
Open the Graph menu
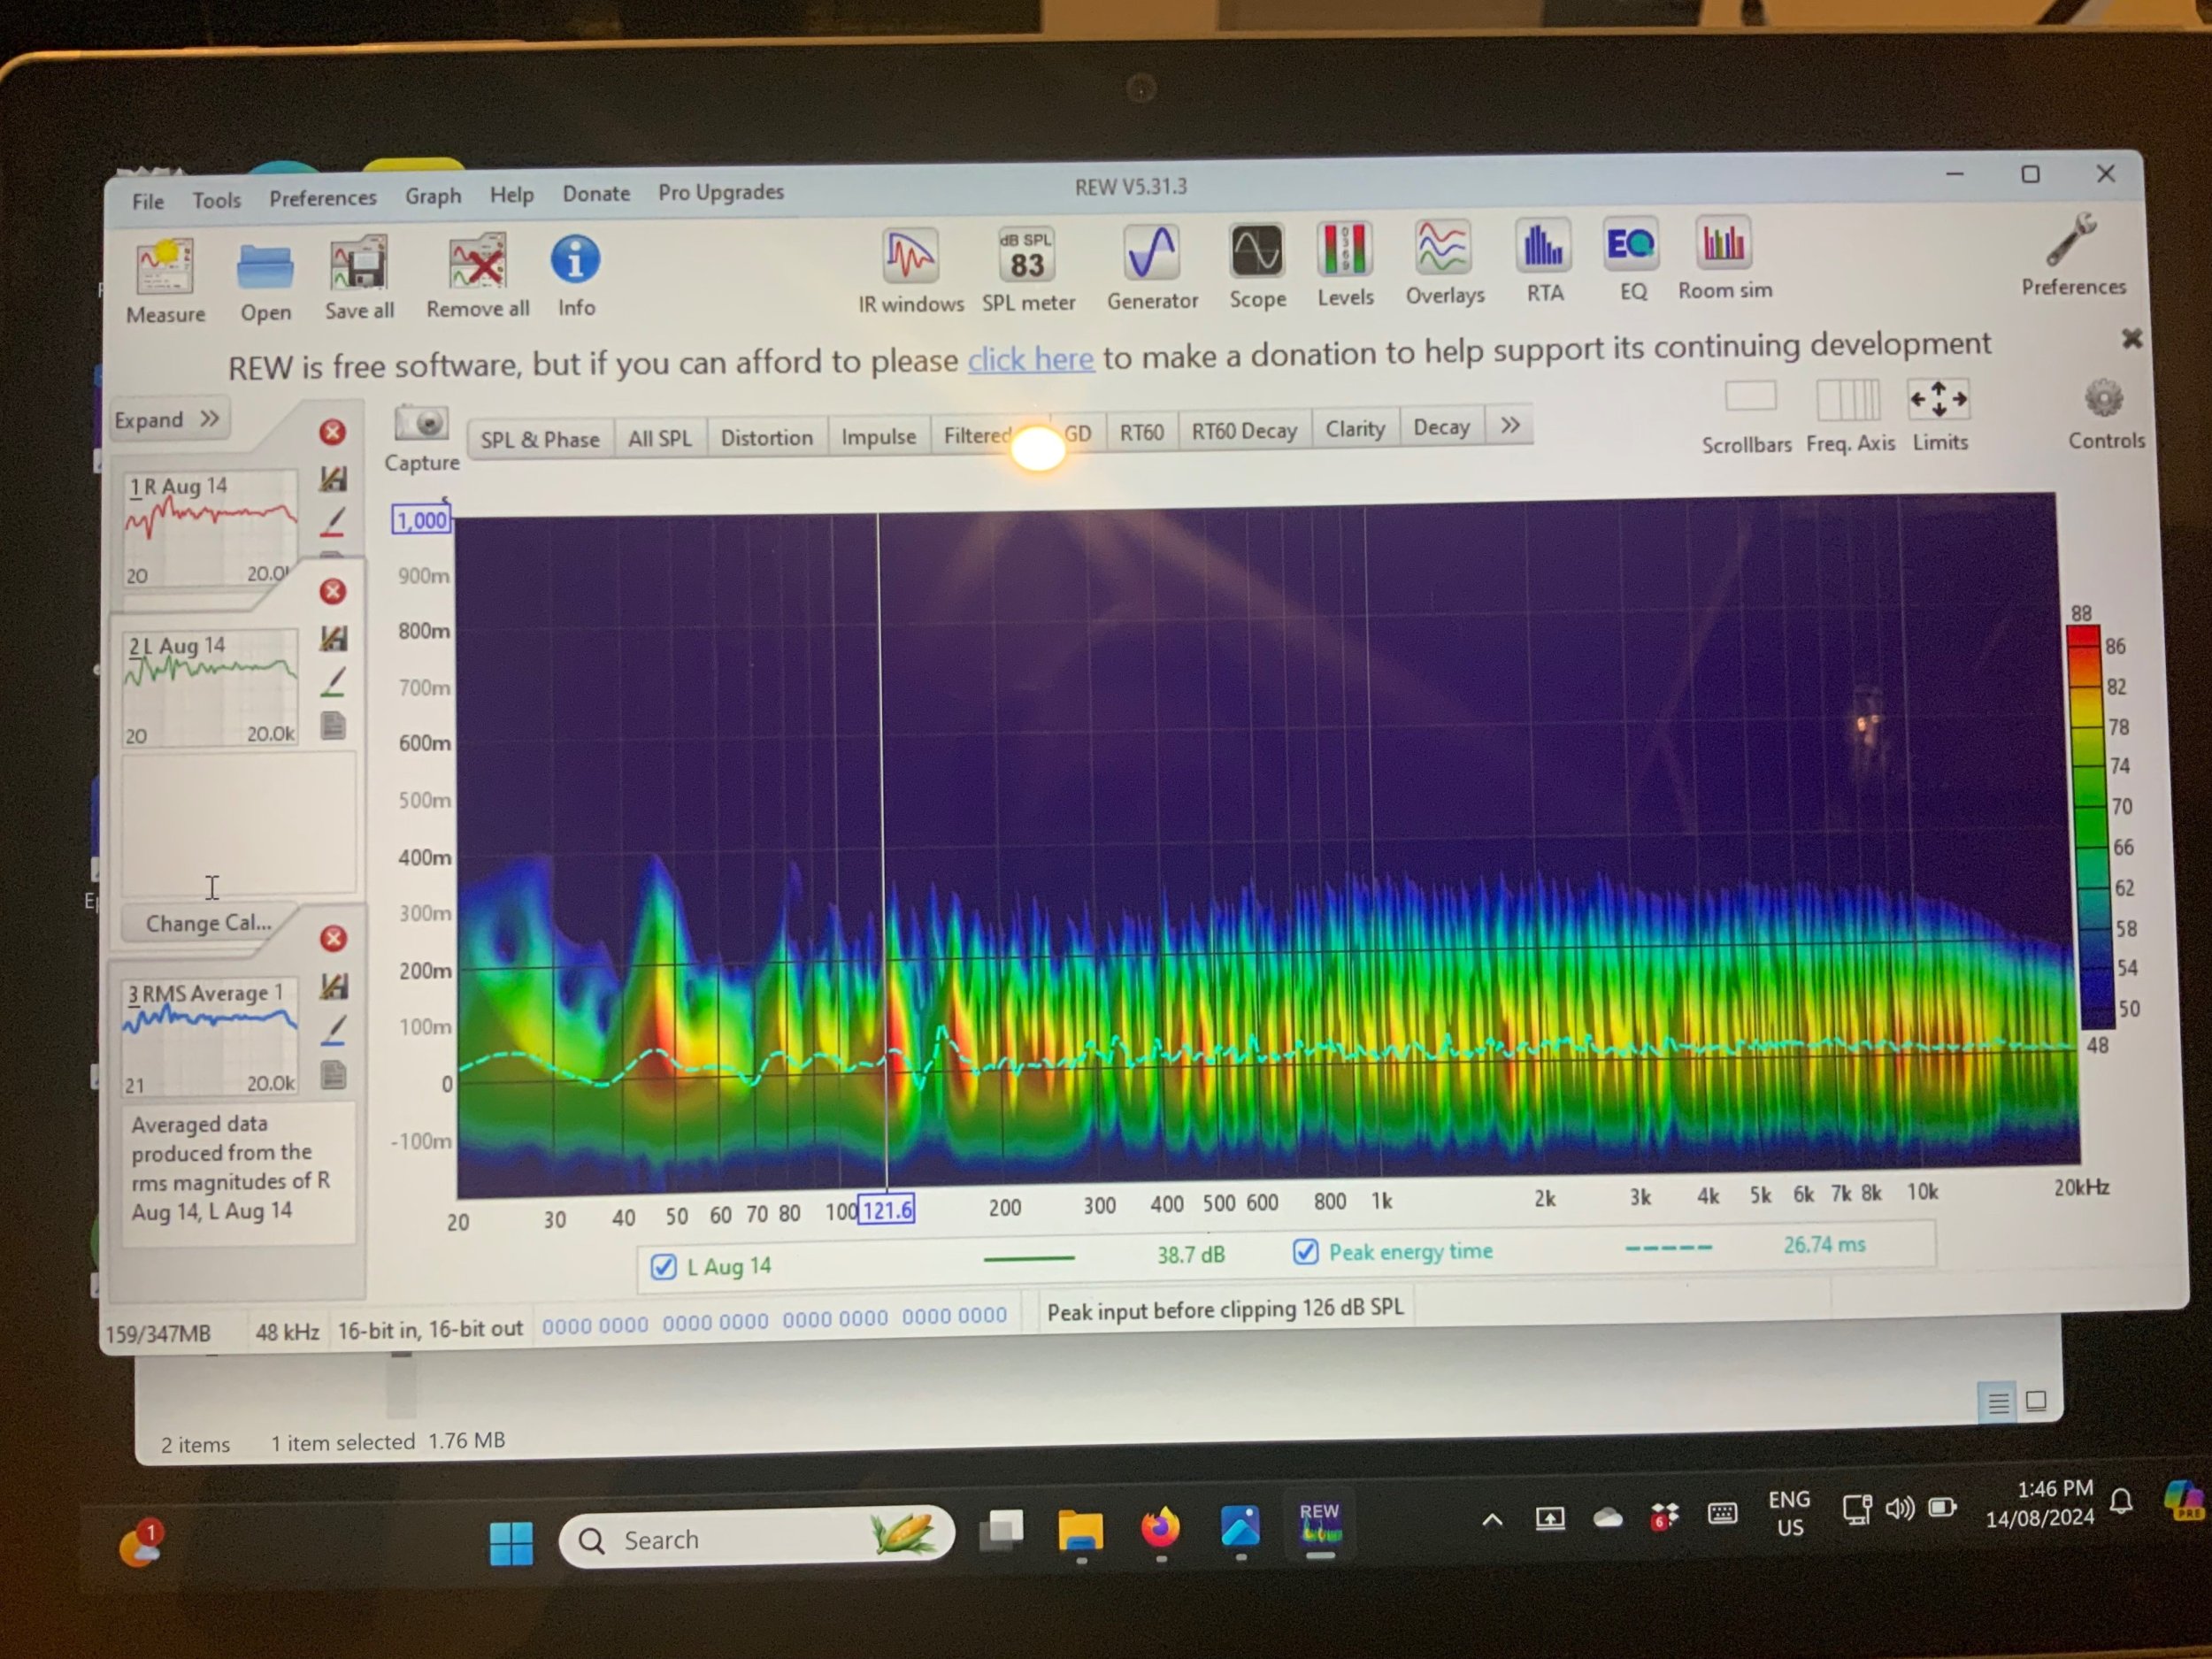(x=433, y=196)
